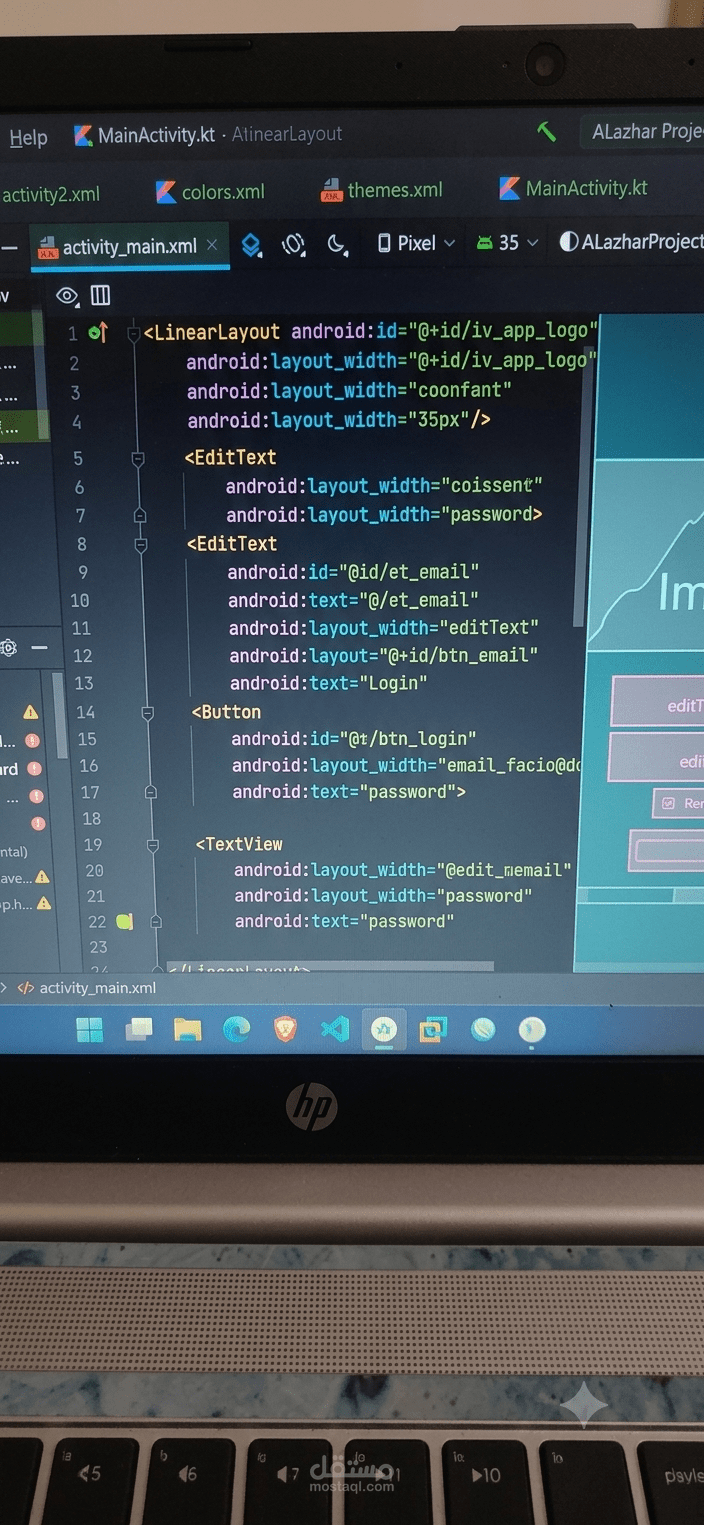The height and width of the screenshot is (1525, 704).
Task: Open Brave browser from the taskbar
Action: click(286, 1029)
